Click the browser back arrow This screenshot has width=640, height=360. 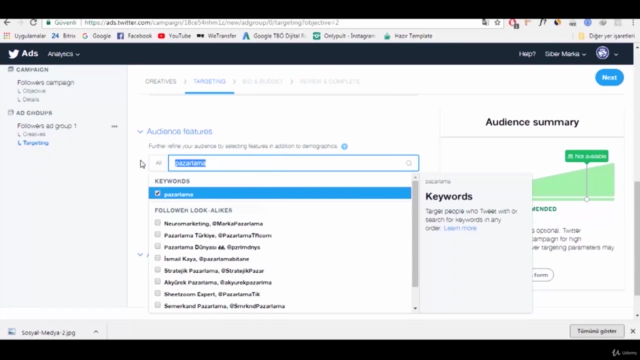[7, 22]
